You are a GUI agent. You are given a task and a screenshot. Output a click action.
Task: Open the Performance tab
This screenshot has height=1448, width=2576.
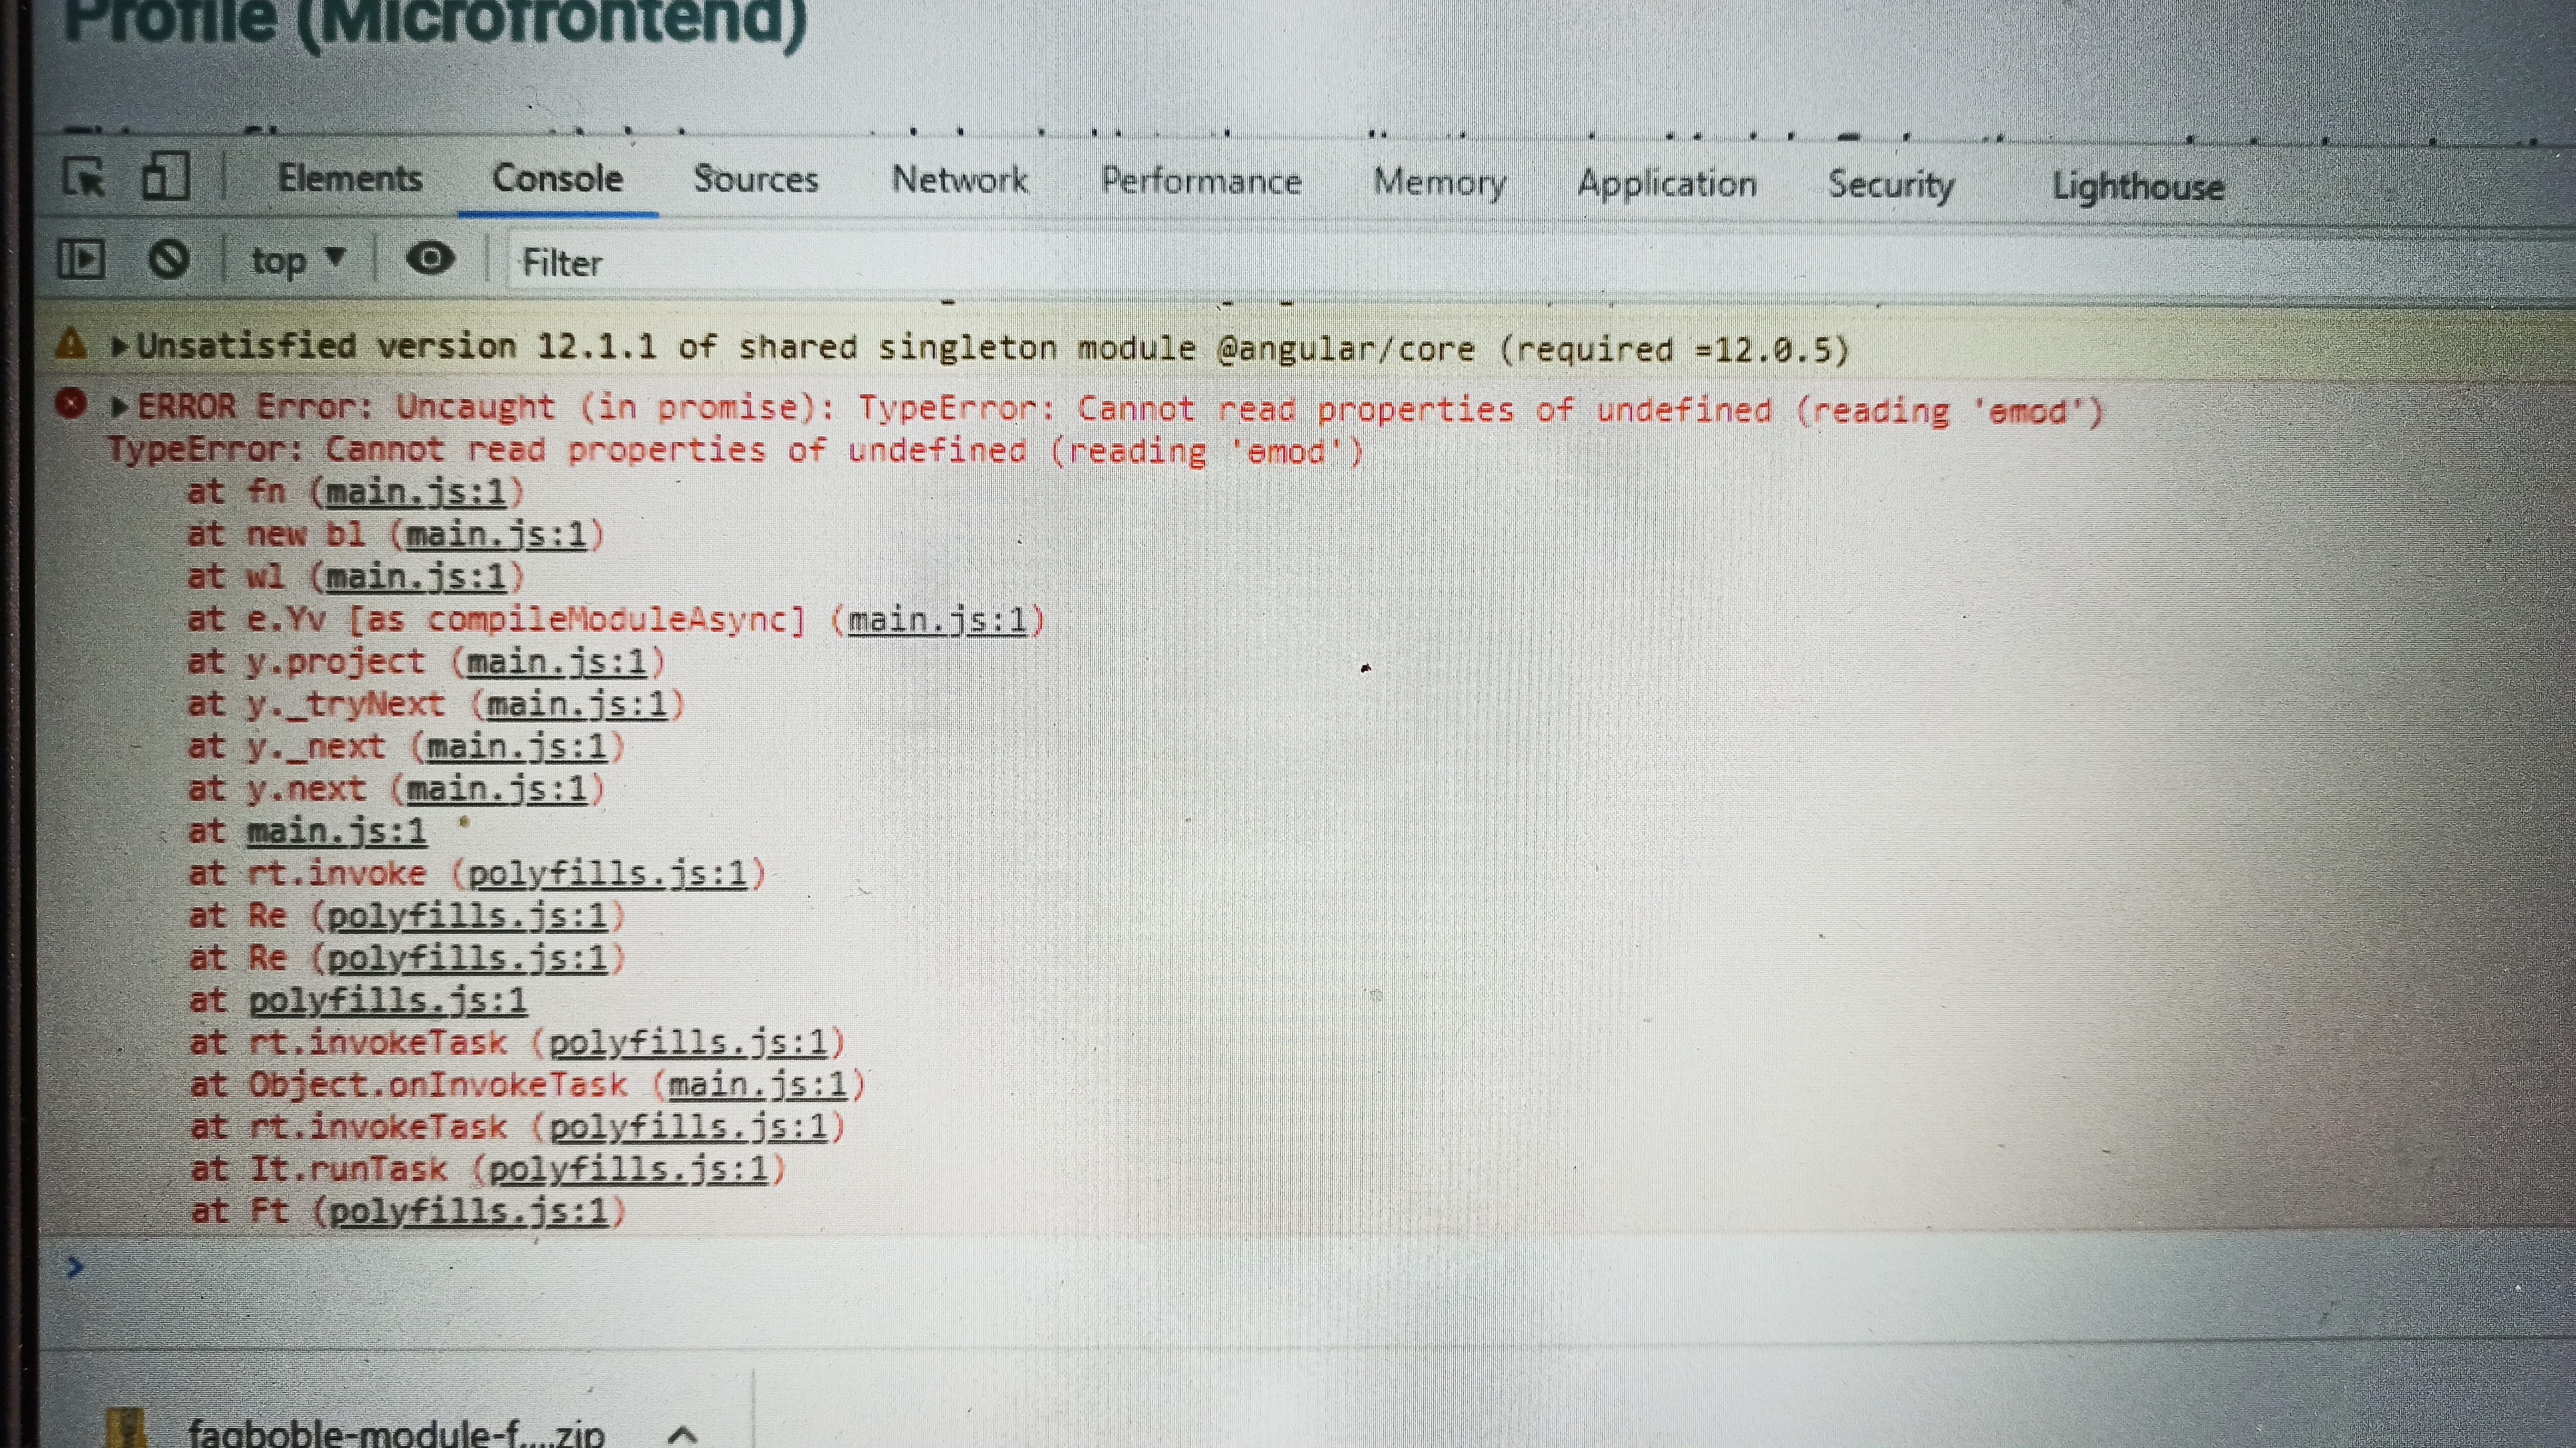click(1201, 181)
